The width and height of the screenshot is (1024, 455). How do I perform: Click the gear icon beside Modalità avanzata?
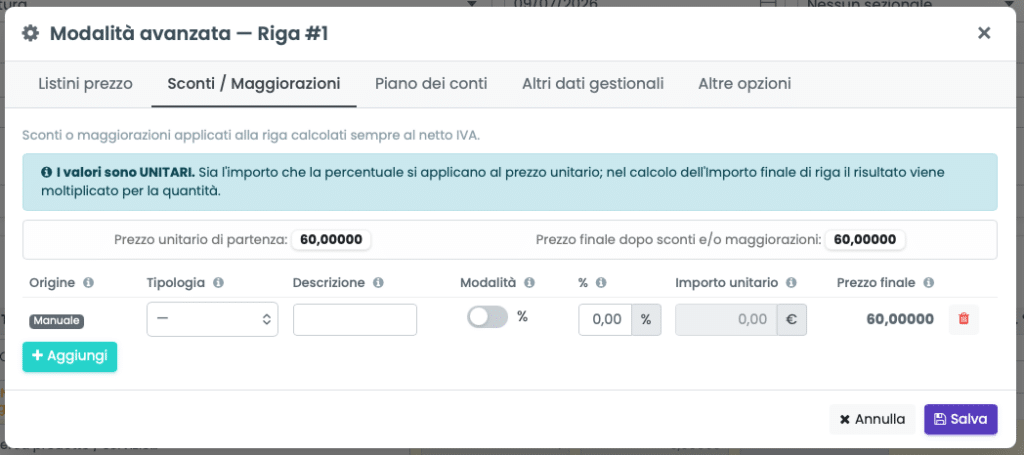[31, 33]
